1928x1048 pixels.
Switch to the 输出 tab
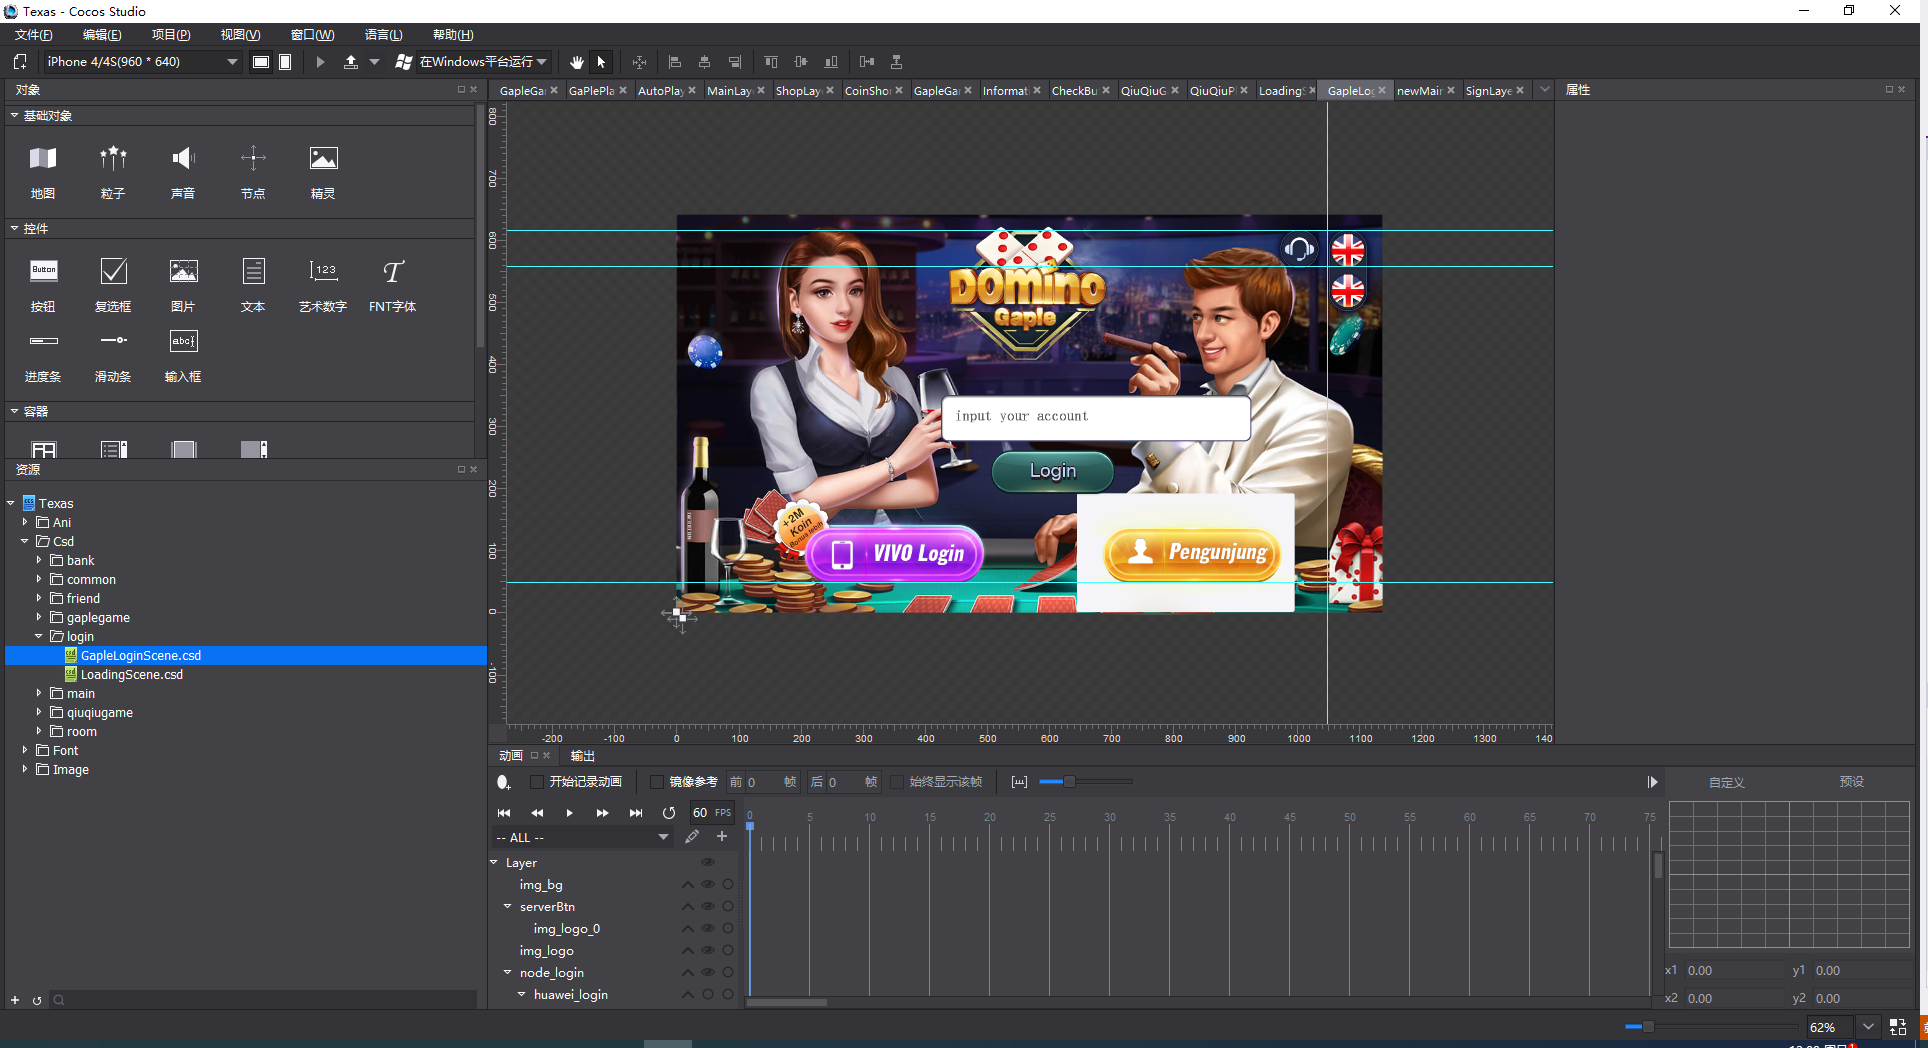point(581,756)
